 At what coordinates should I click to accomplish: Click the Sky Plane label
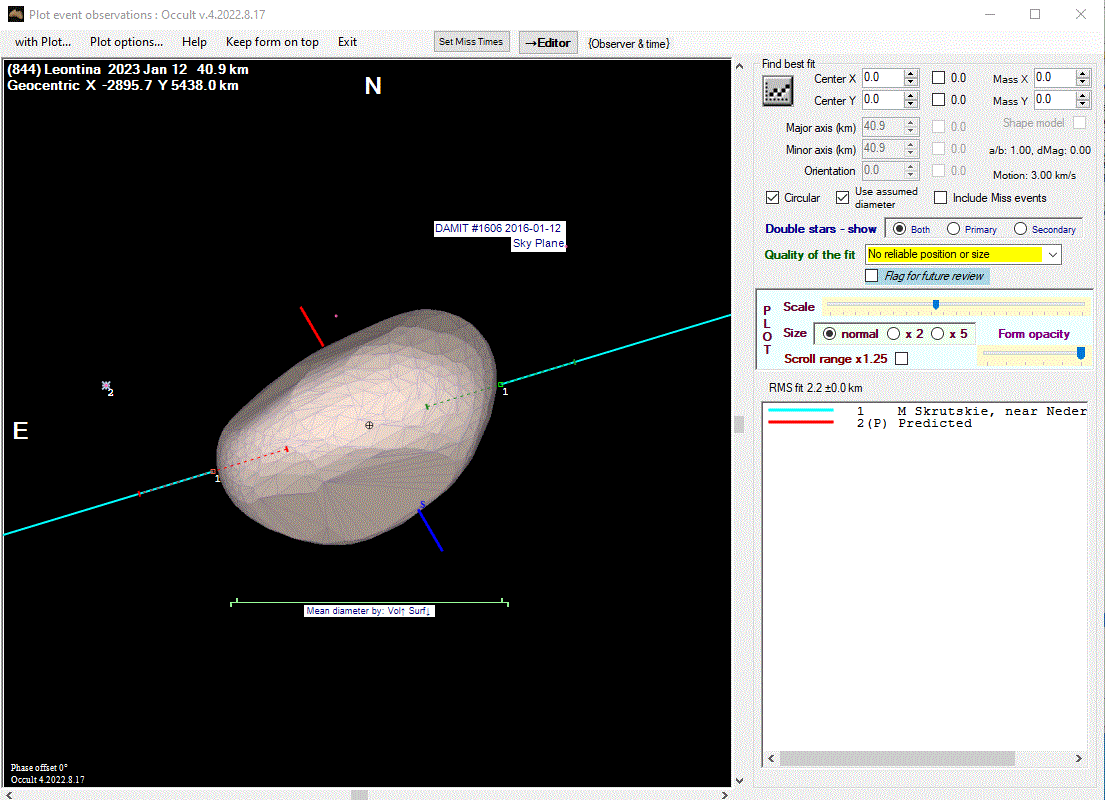539,243
